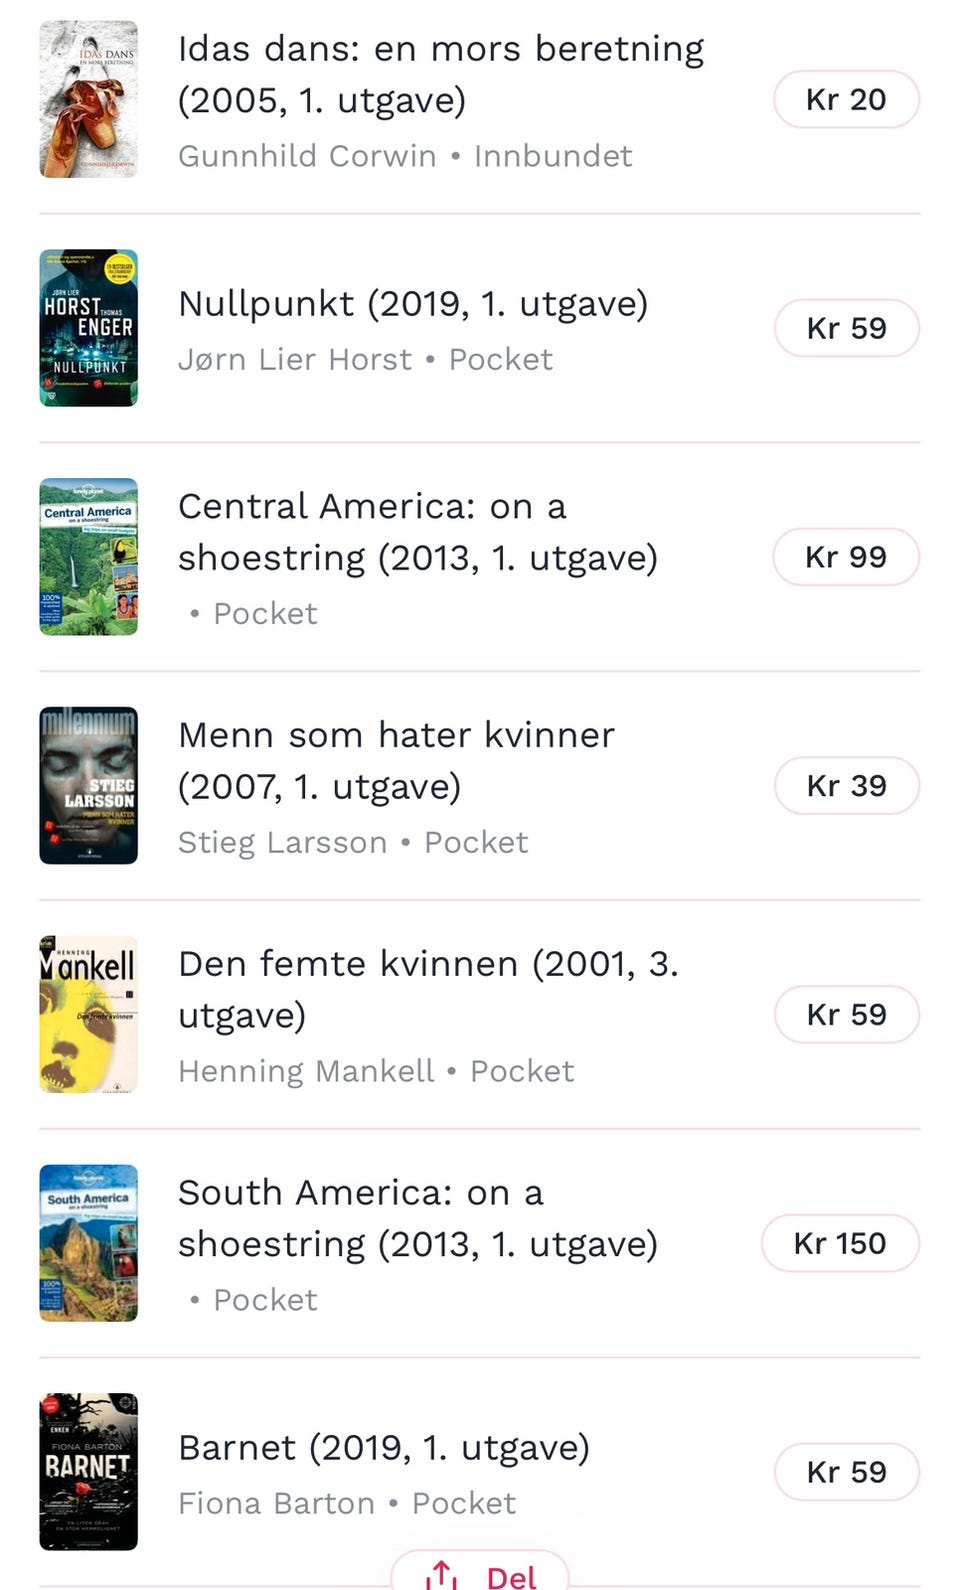This screenshot has height=1590, width=960.
Task: Tap the Idas dans book cover
Action: coord(88,99)
